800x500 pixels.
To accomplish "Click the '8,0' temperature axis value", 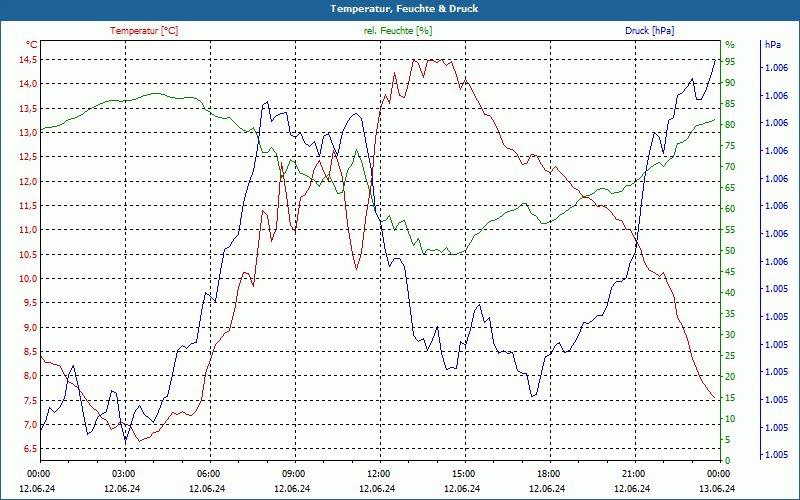I will tap(30, 376).
